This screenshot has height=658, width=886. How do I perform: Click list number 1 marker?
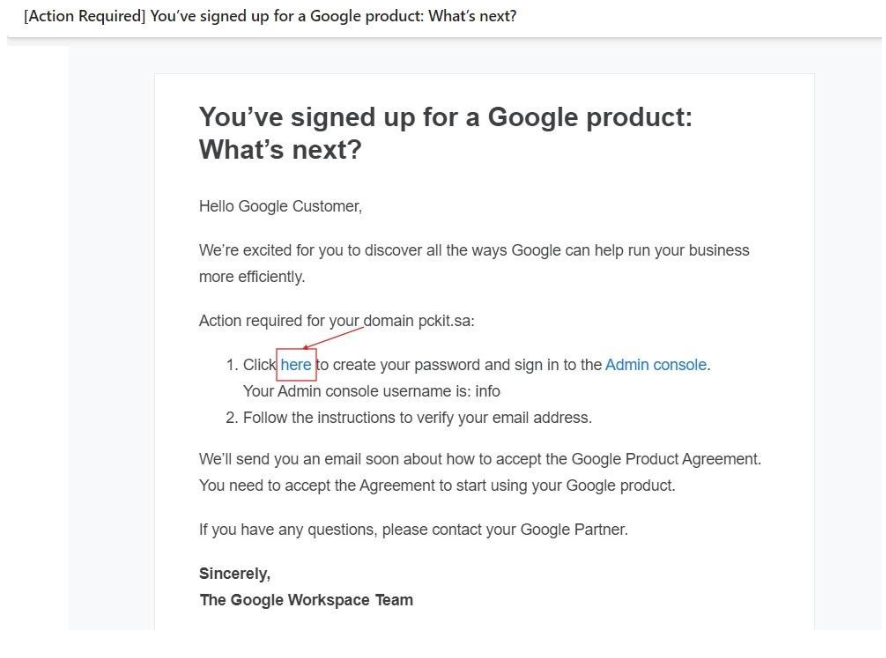[232, 365]
